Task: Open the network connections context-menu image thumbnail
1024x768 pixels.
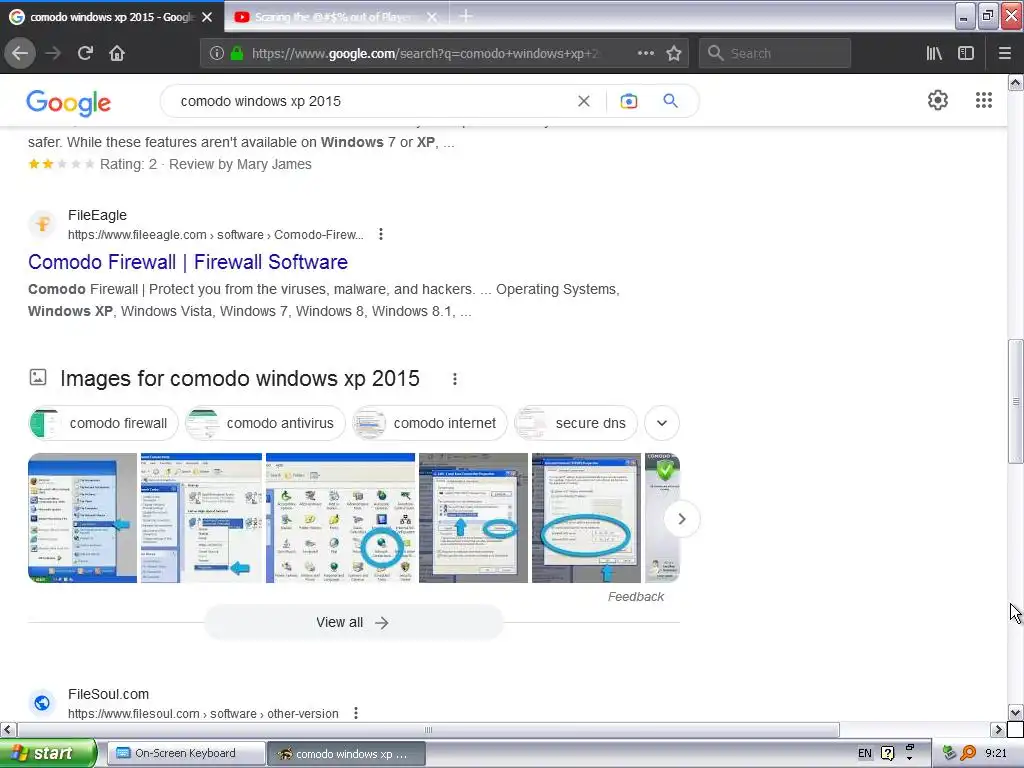Action: (x=201, y=518)
